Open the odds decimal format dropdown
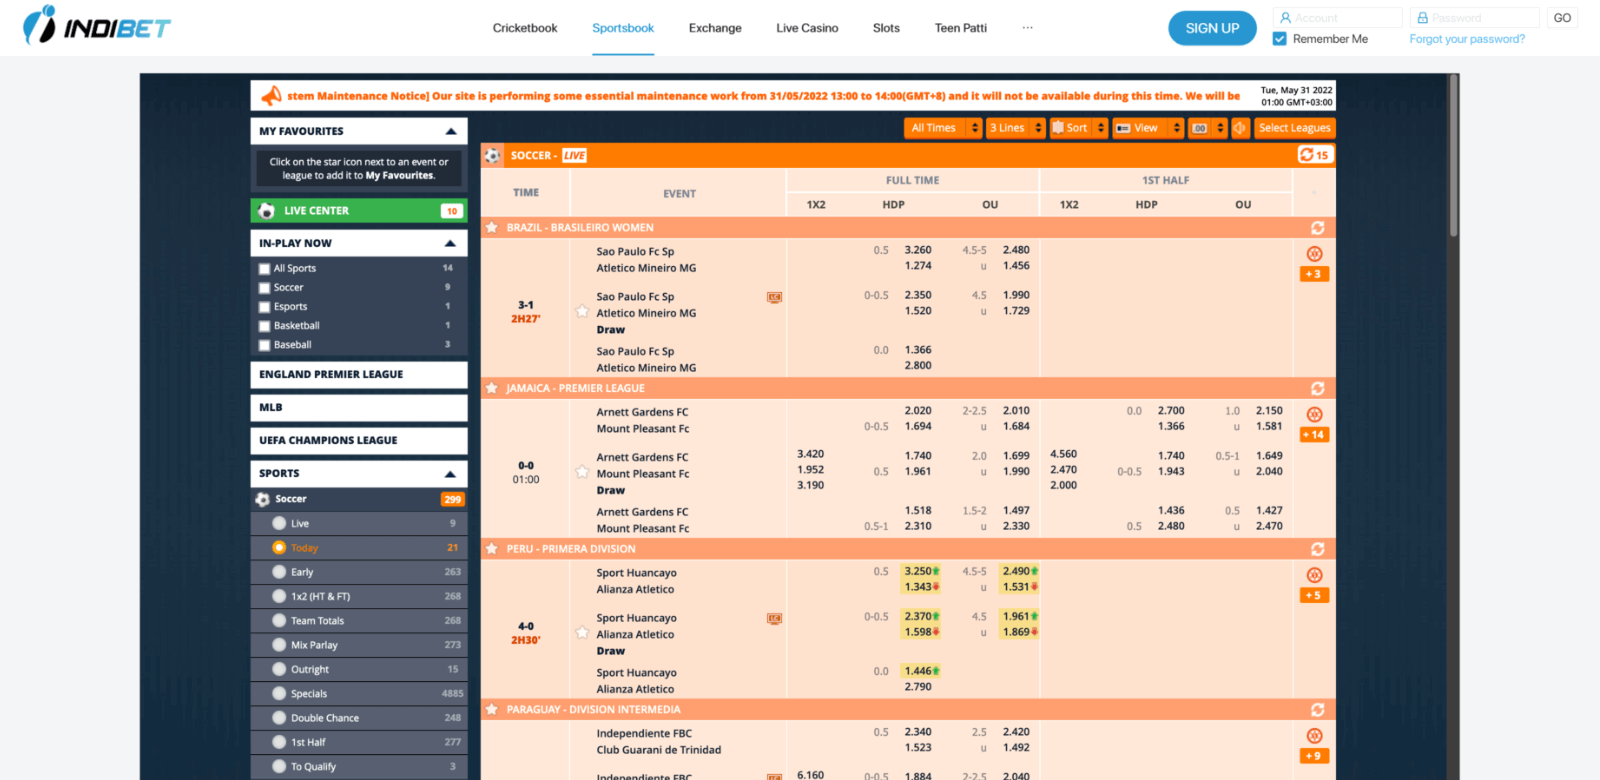 [1208, 128]
